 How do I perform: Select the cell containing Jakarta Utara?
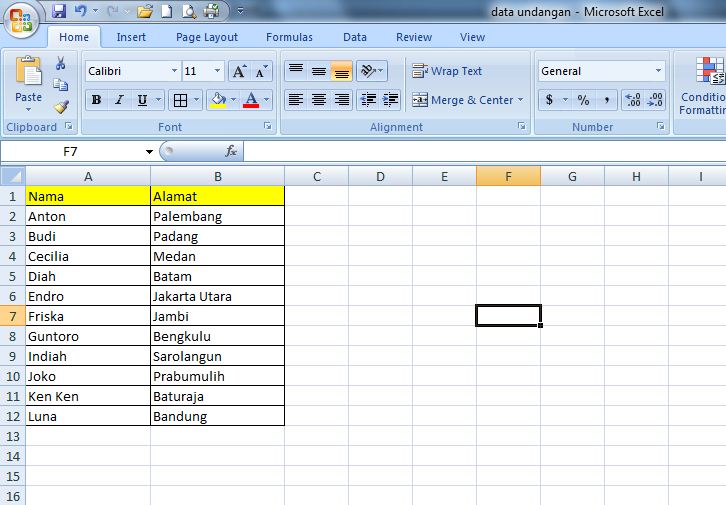pos(218,296)
